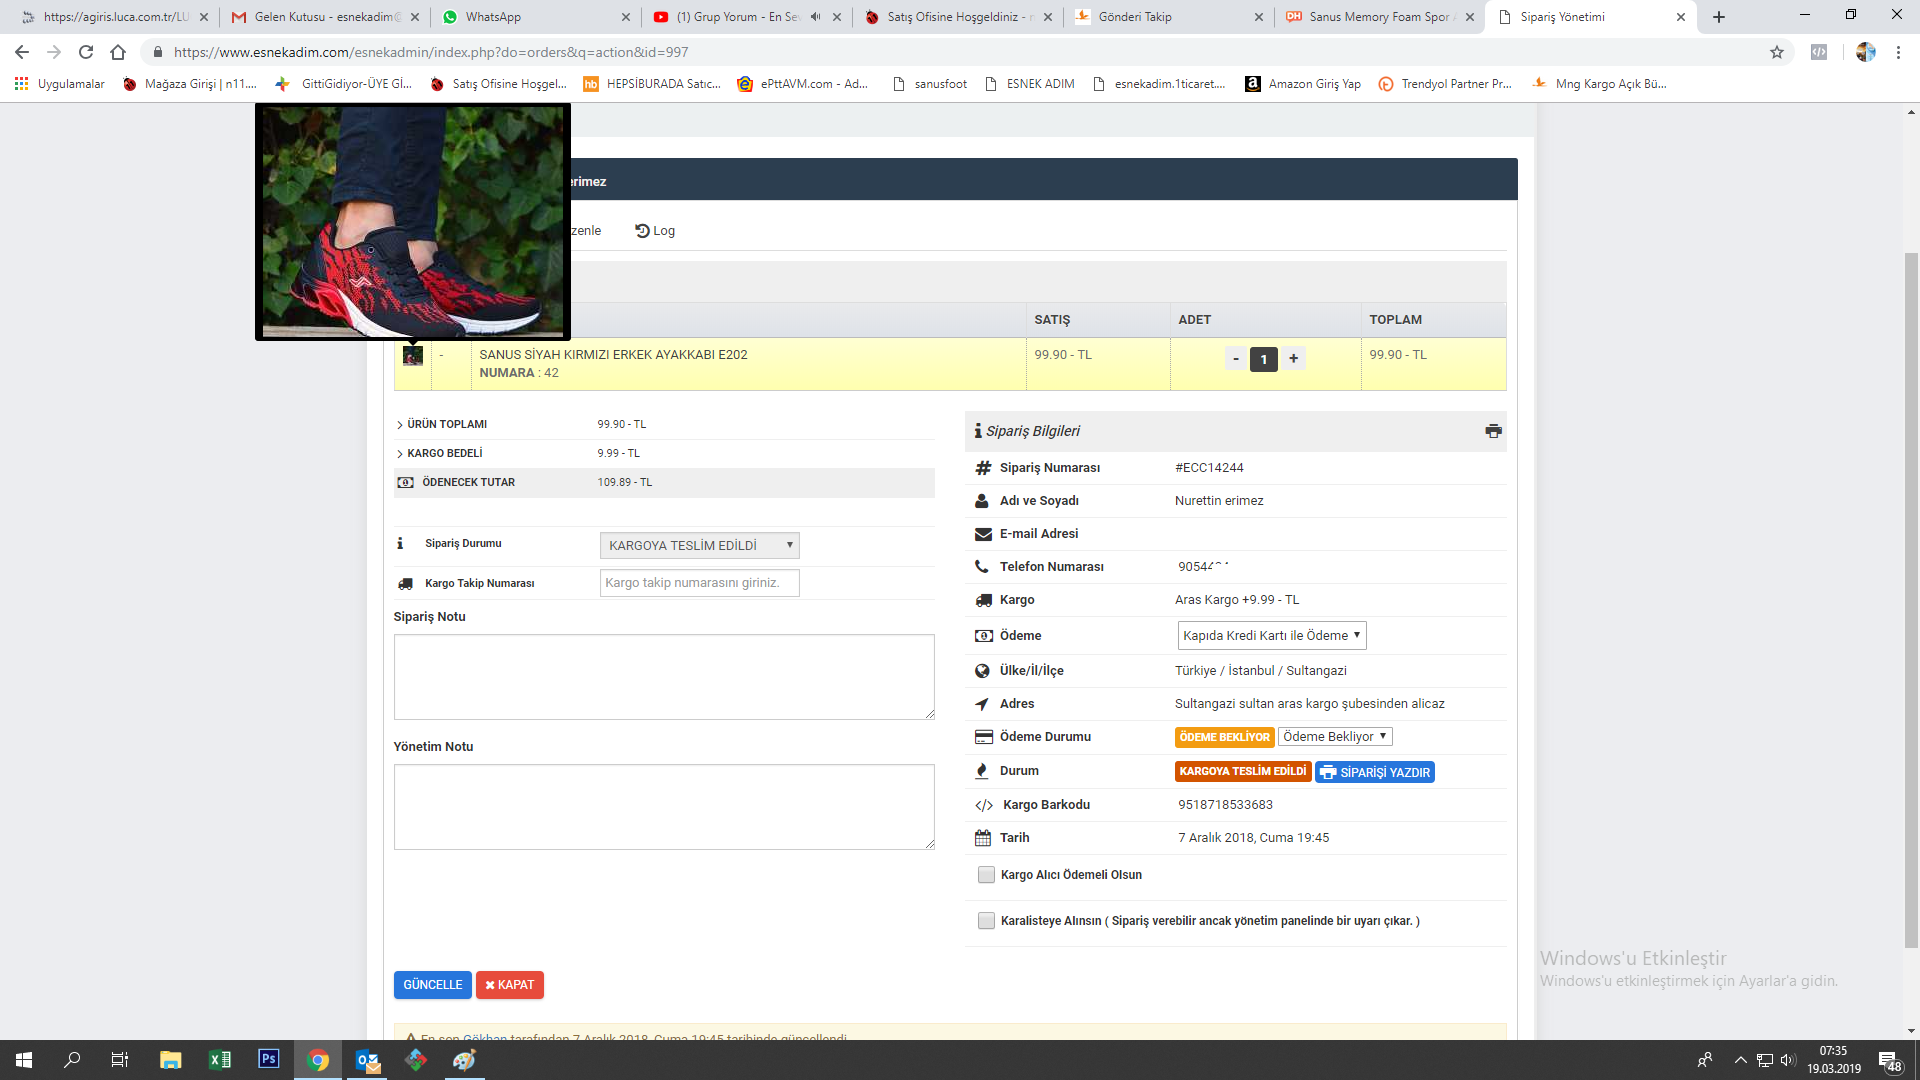Switch to the agiris.luca.com.tr tab
Image resolution: width=1920 pixels, height=1080 pixels.
point(114,17)
